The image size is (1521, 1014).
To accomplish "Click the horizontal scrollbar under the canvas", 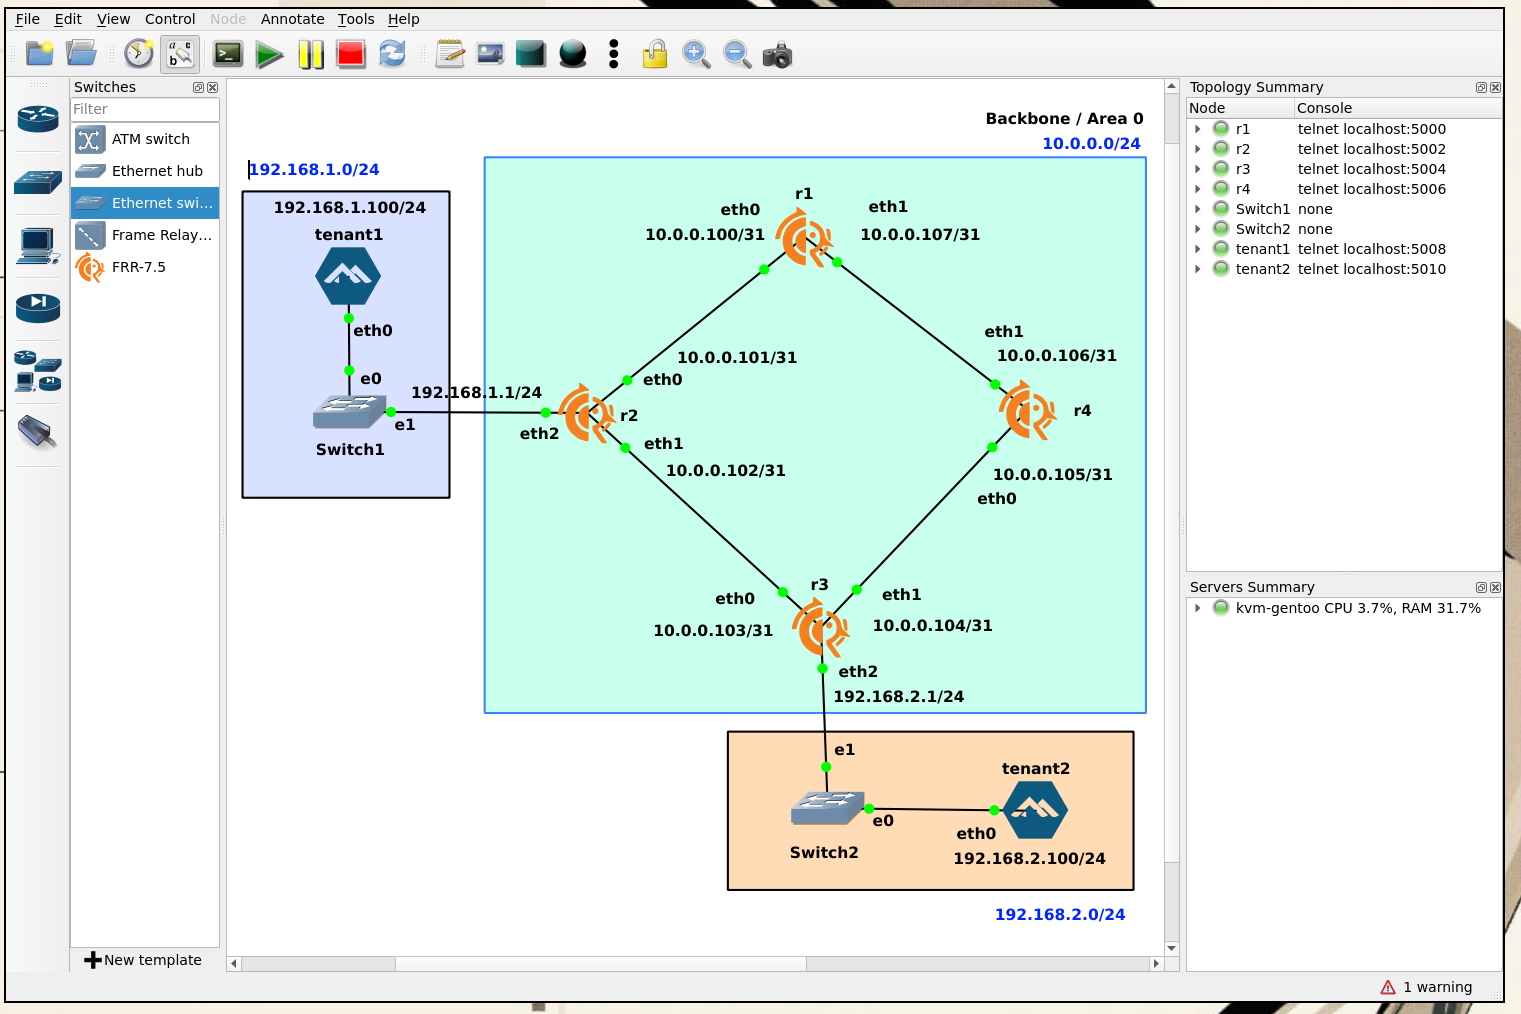I will (x=600, y=964).
